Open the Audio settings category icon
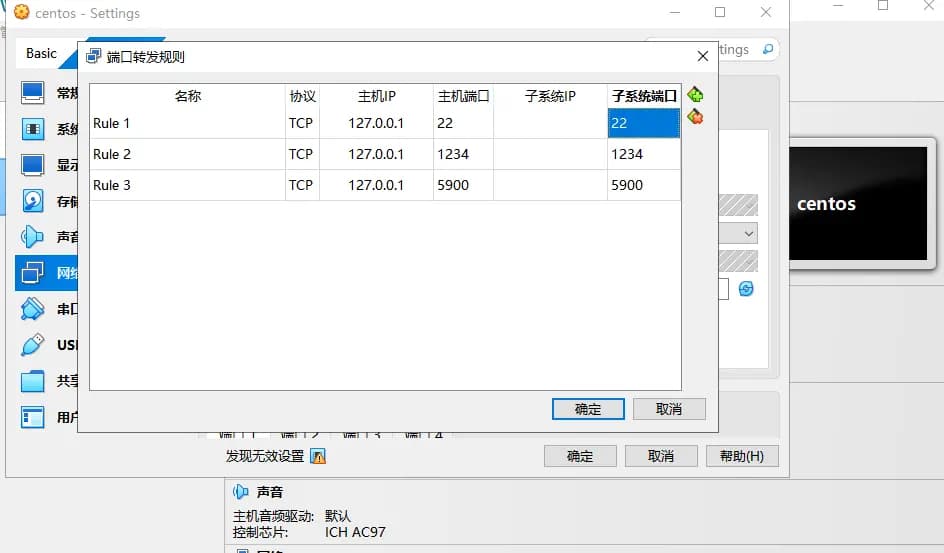The image size is (944, 553). (x=33, y=236)
